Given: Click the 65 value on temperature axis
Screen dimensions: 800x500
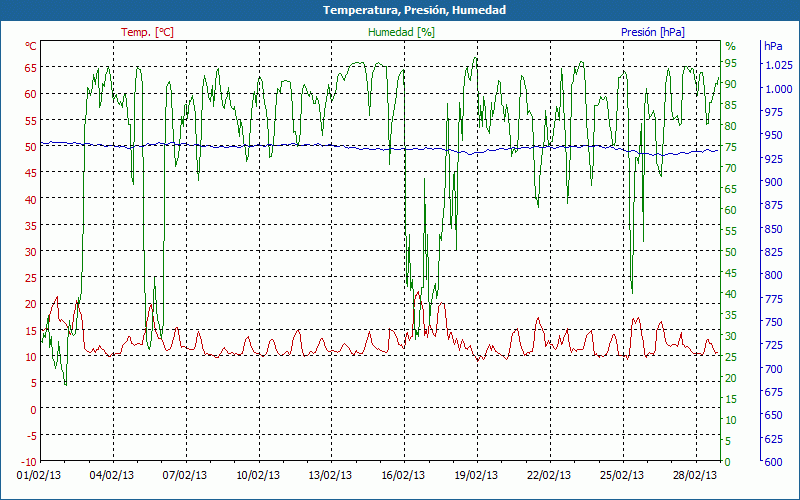Looking at the screenshot, I should point(31,67).
